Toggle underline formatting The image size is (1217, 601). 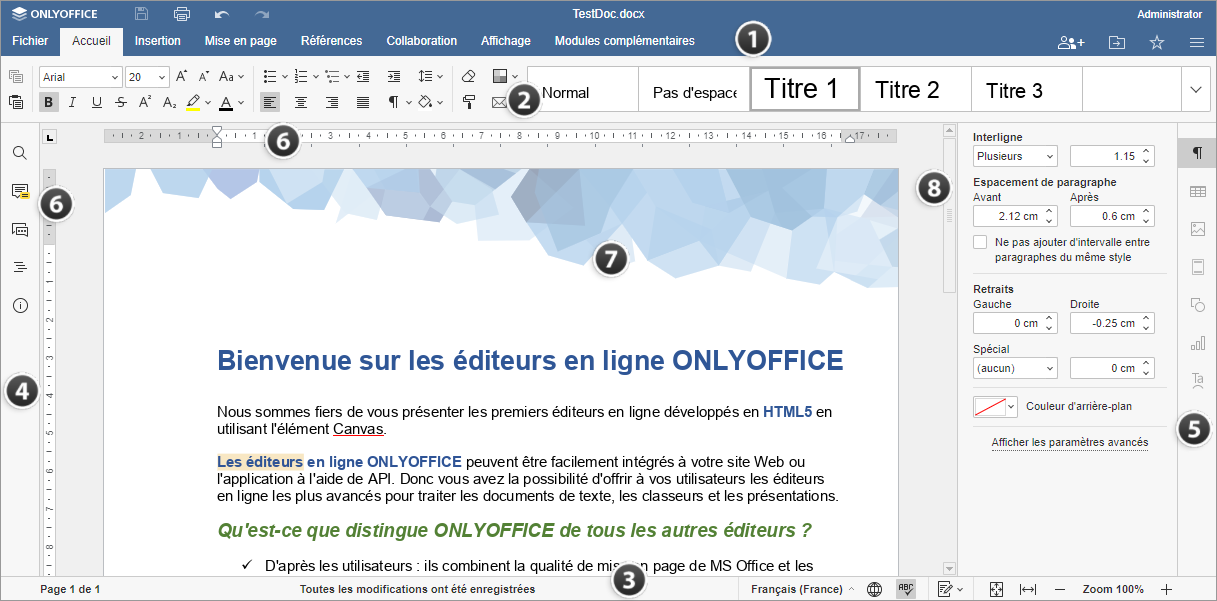tap(97, 101)
